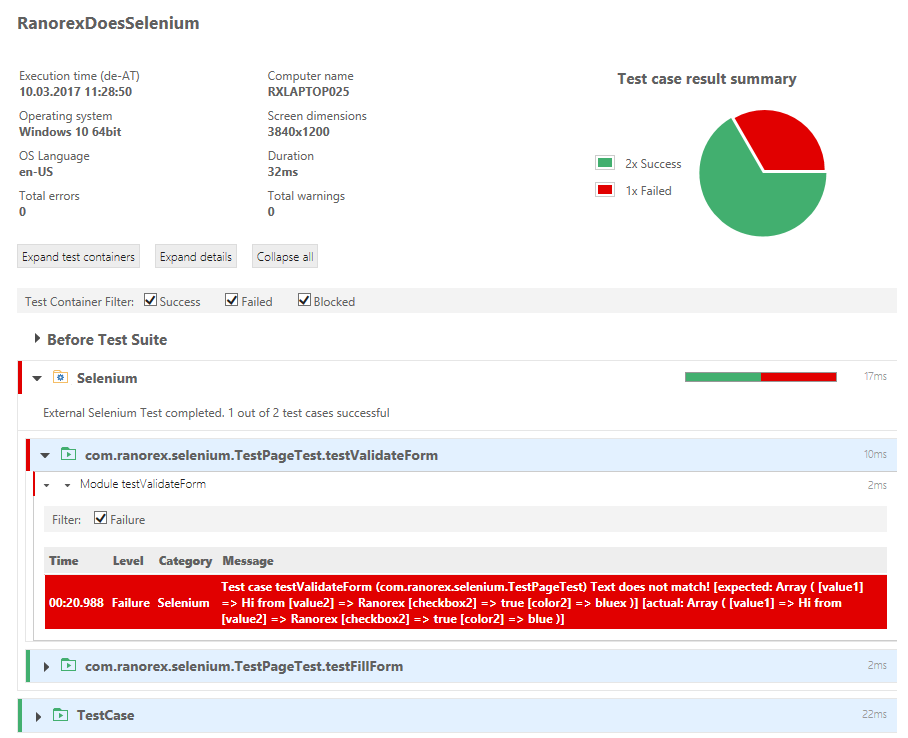Click the green Success legend swatch
Image resolution: width=908 pixels, height=738 pixels.
[x=605, y=163]
